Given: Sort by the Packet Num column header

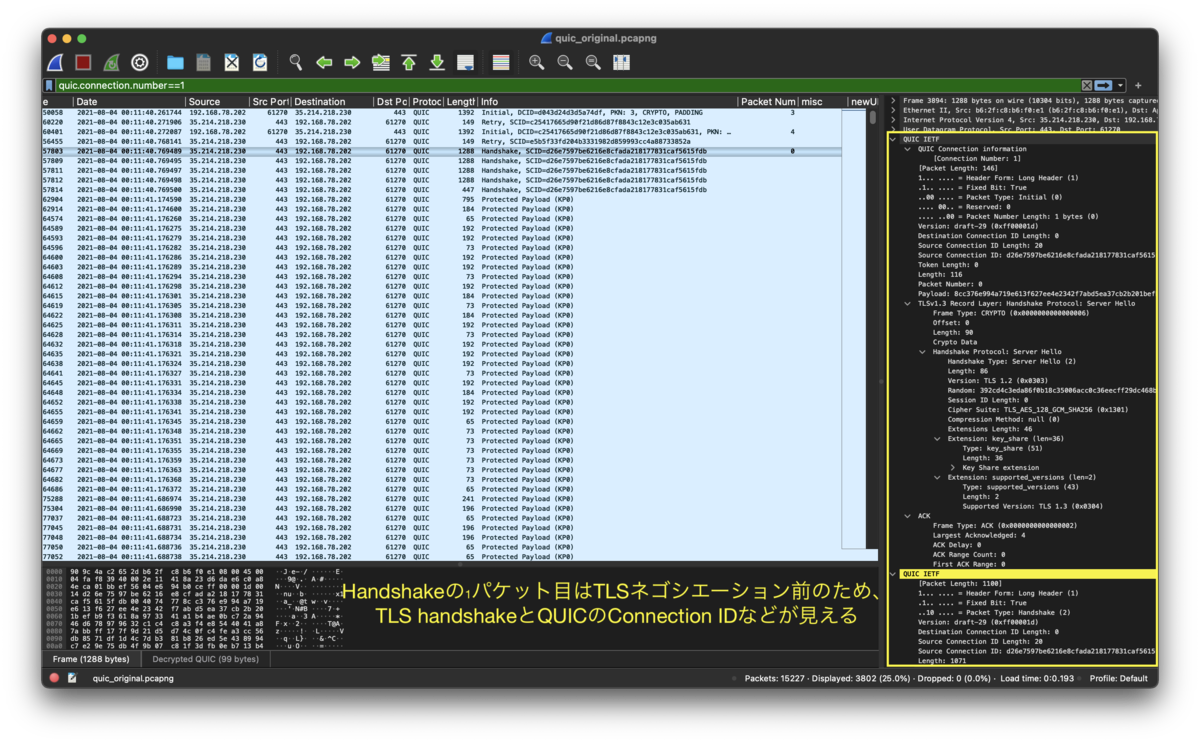Looking at the screenshot, I should pyautogui.click(x=768, y=102).
